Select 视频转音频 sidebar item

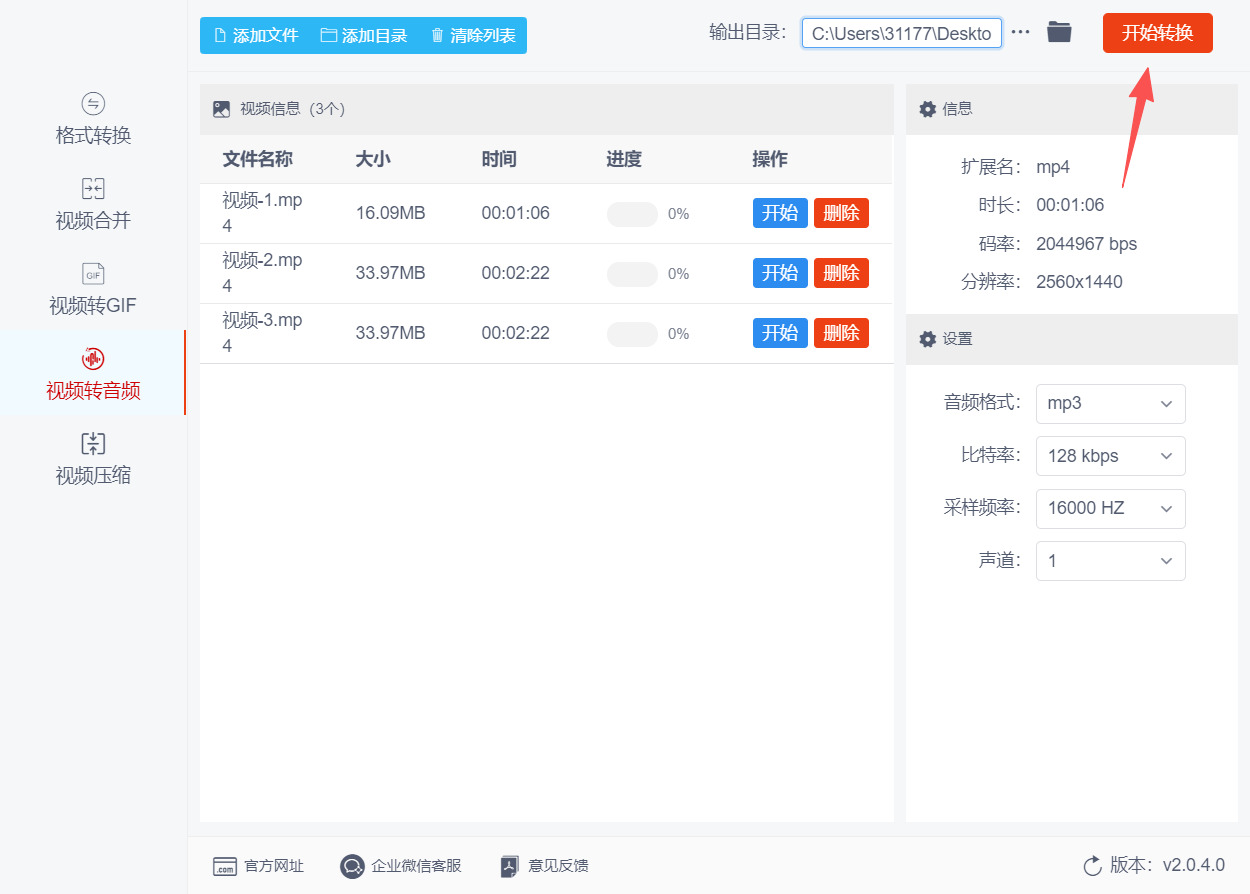[x=93, y=373]
